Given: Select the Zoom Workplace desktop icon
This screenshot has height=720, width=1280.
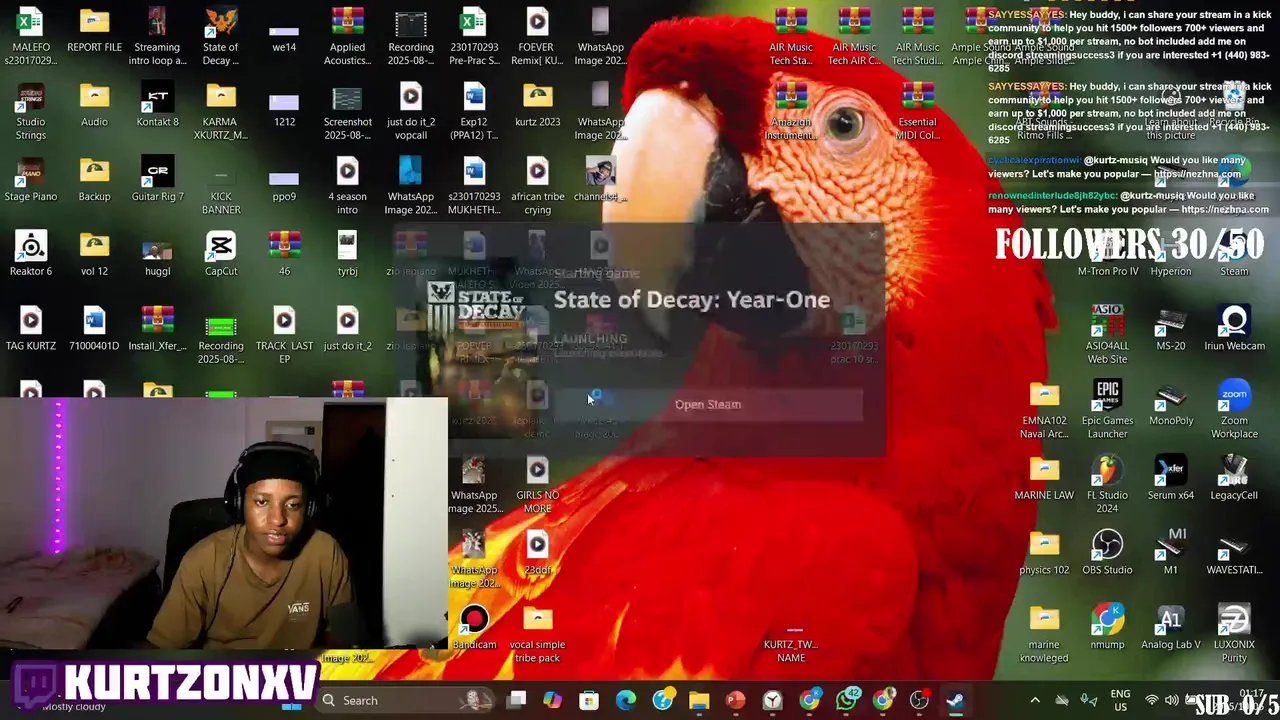Looking at the screenshot, I should pyautogui.click(x=1234, y=410).
